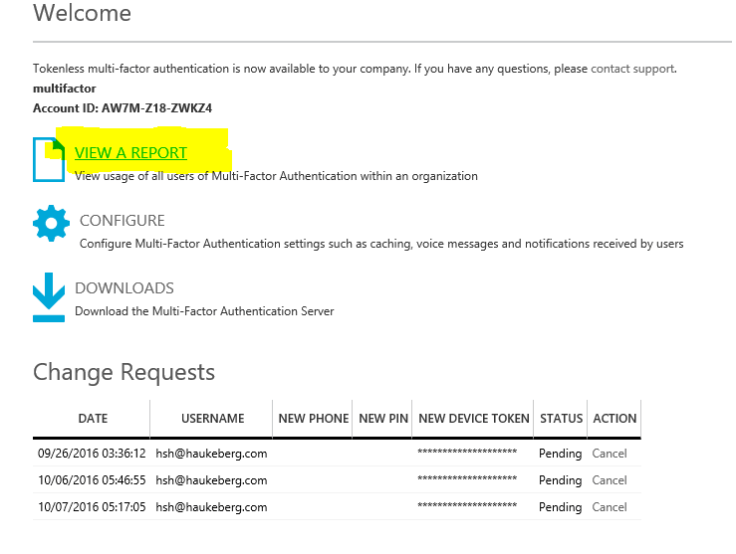Click the masked device token in 10/06/2016 row
This screenshot has width=736, height=554.
click(x=467, y=478)
